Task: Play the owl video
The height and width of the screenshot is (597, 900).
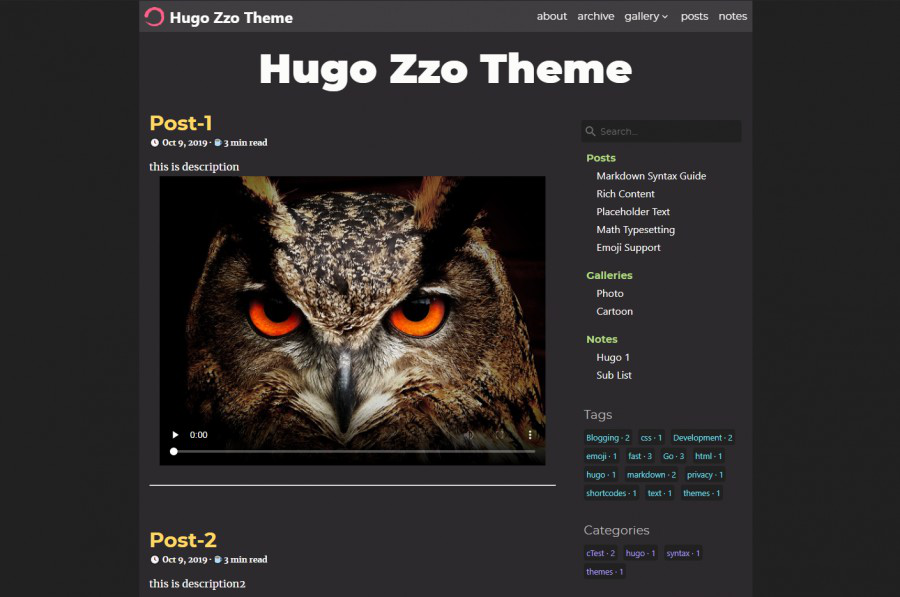Action: [176, 435]
